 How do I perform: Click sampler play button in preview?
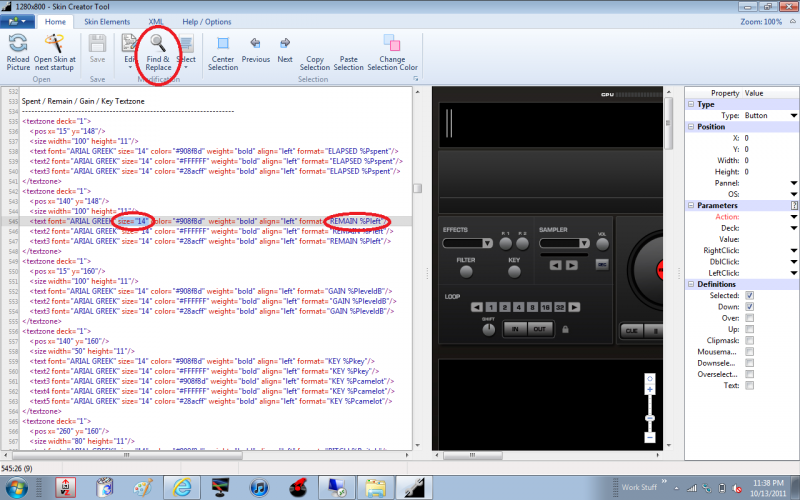[x=572, y=265]
